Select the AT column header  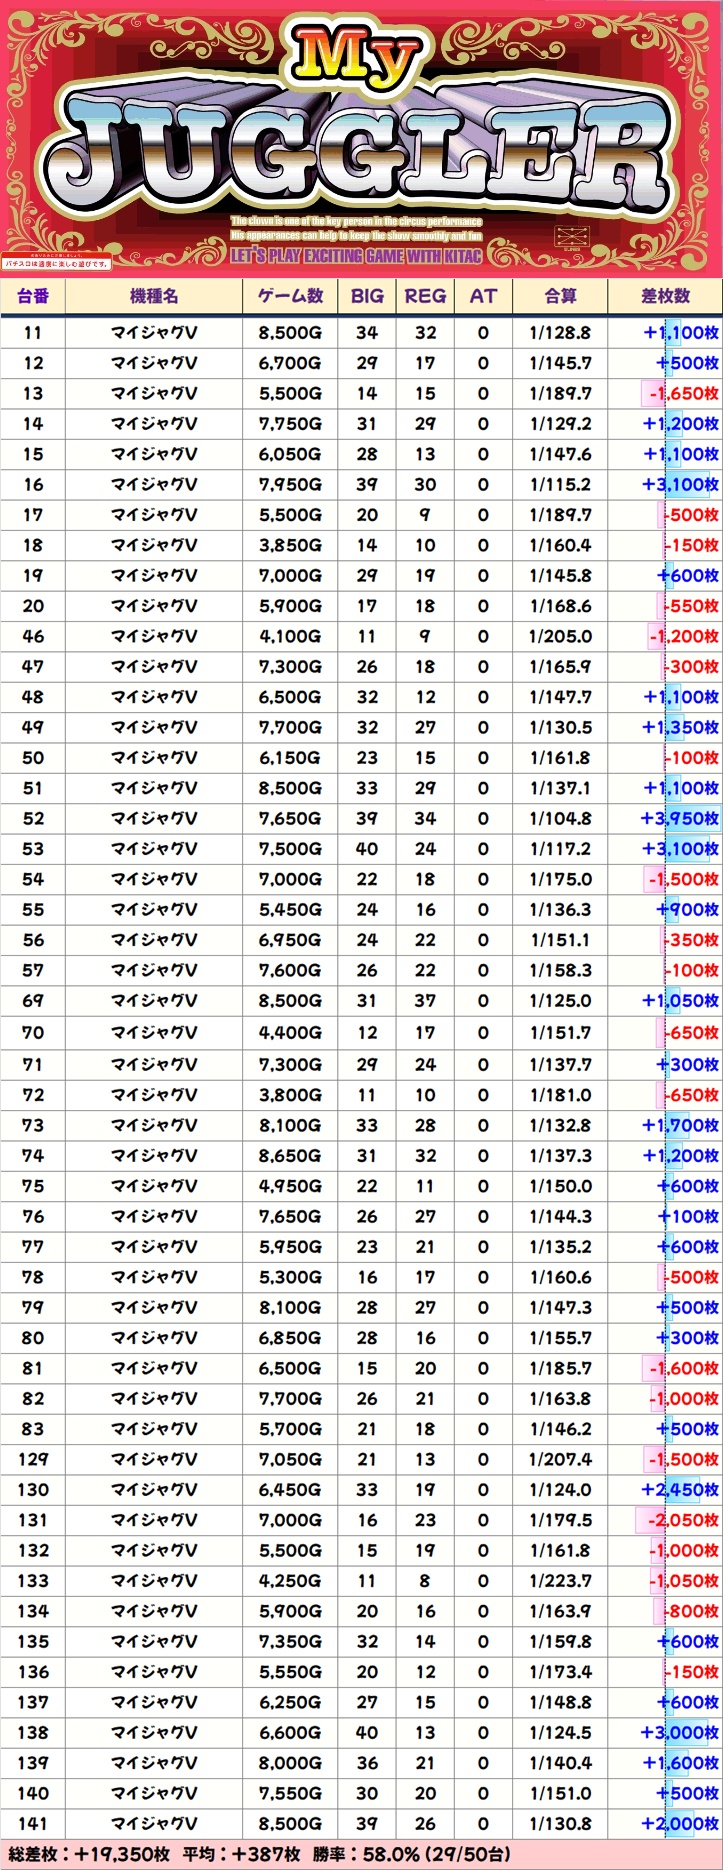pos(483,296)
